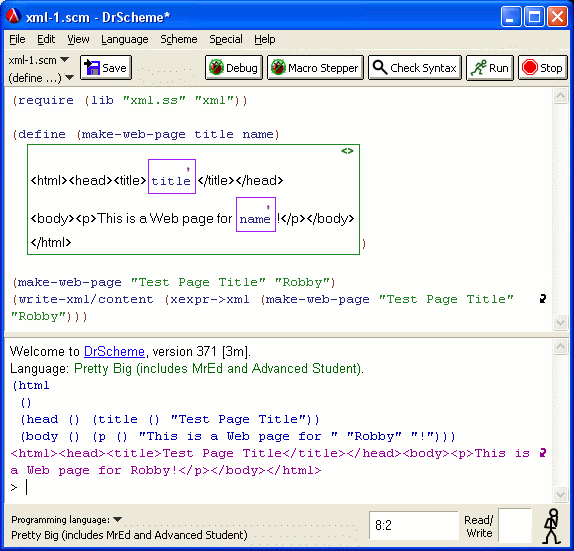Image resolution: width=574 pixels, height=551 pixels.
Task: Click the define make-web-page line
Action: (x=146, y=134)
